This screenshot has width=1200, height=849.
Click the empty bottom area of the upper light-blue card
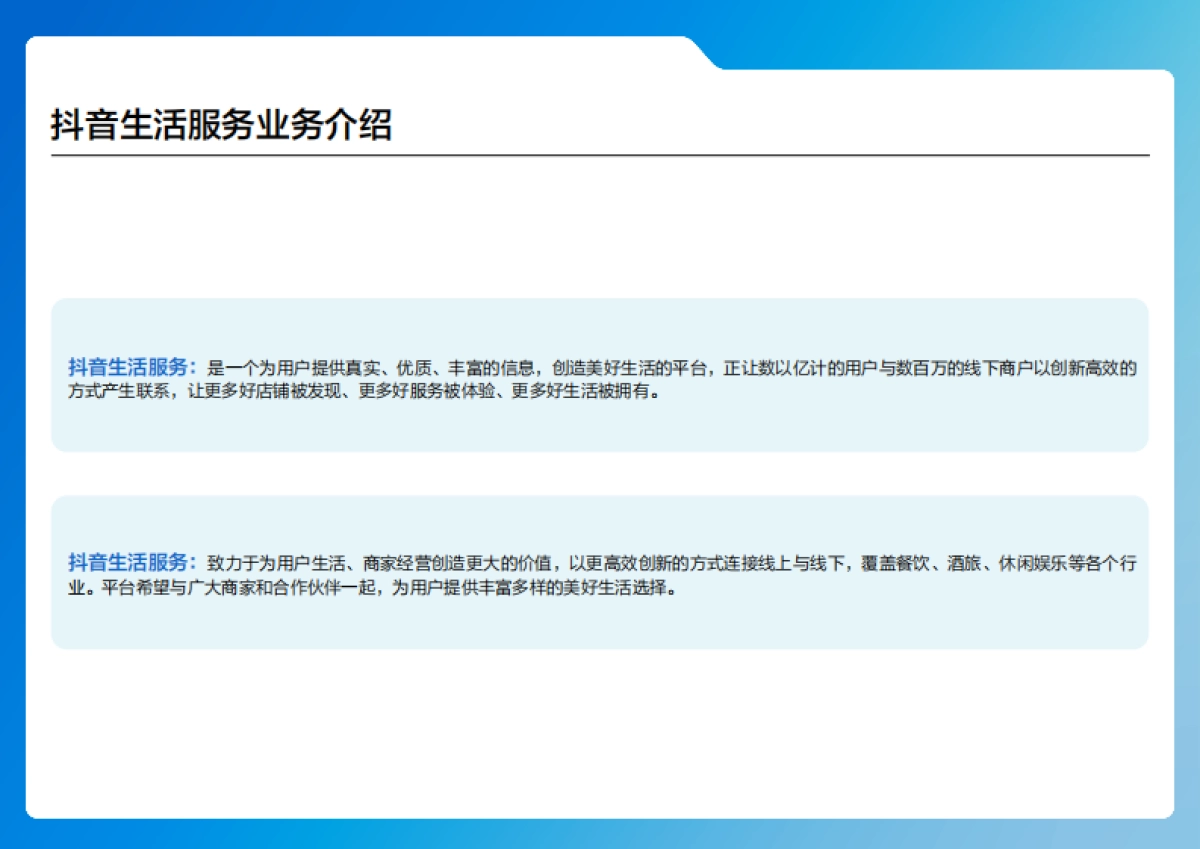tap(600, 428)
